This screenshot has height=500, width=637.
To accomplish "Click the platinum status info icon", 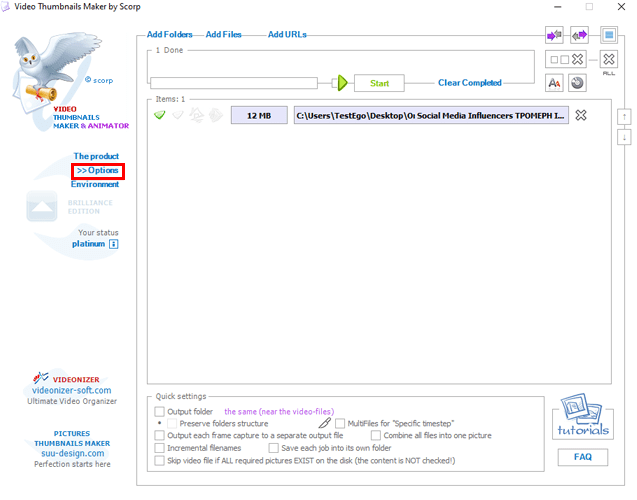I will tap(114, 244).
